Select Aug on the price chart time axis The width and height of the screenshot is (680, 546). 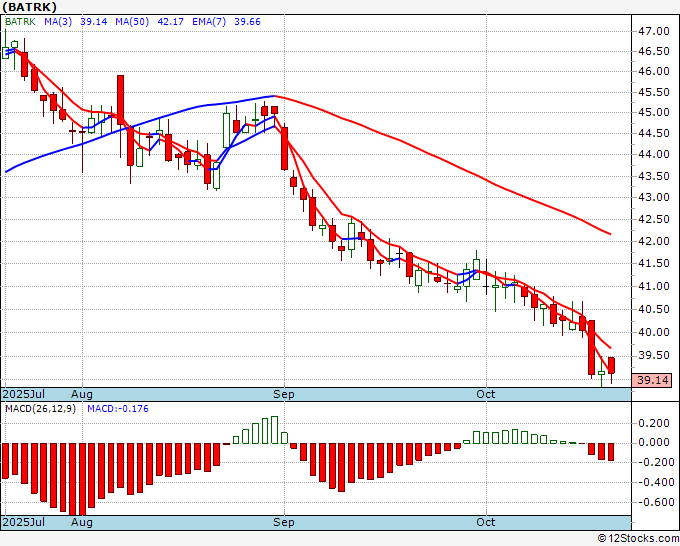click(x=83, y=394)
